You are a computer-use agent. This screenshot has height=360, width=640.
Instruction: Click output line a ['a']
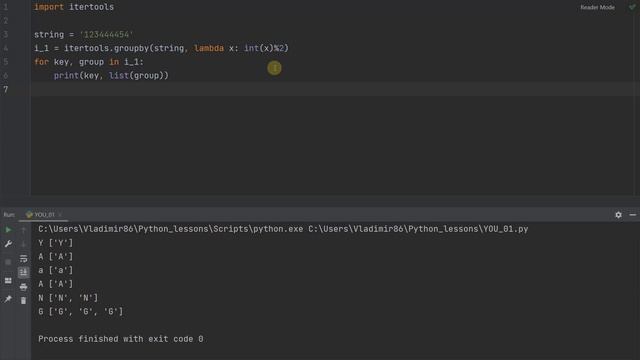pos(56,270)
